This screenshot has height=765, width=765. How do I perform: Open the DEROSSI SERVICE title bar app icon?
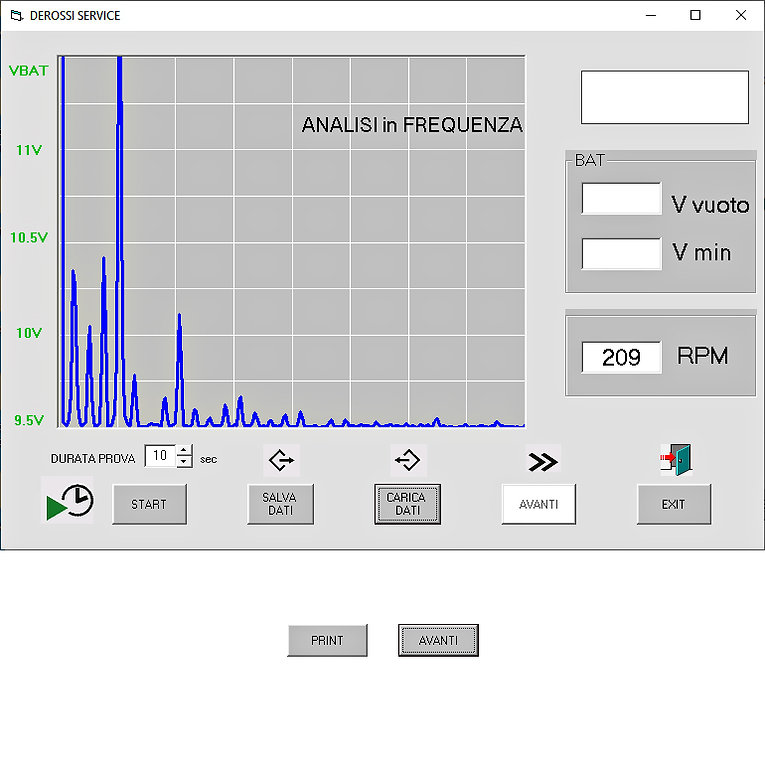point(15,16)
